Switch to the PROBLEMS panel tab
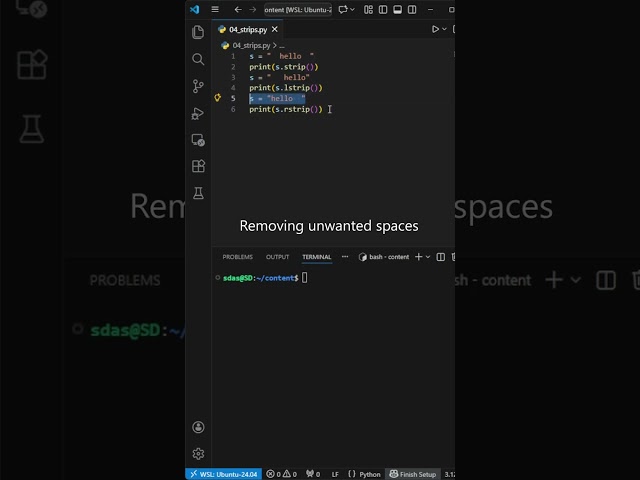Screen dimensions: 640x480 (x=237, y=257)
